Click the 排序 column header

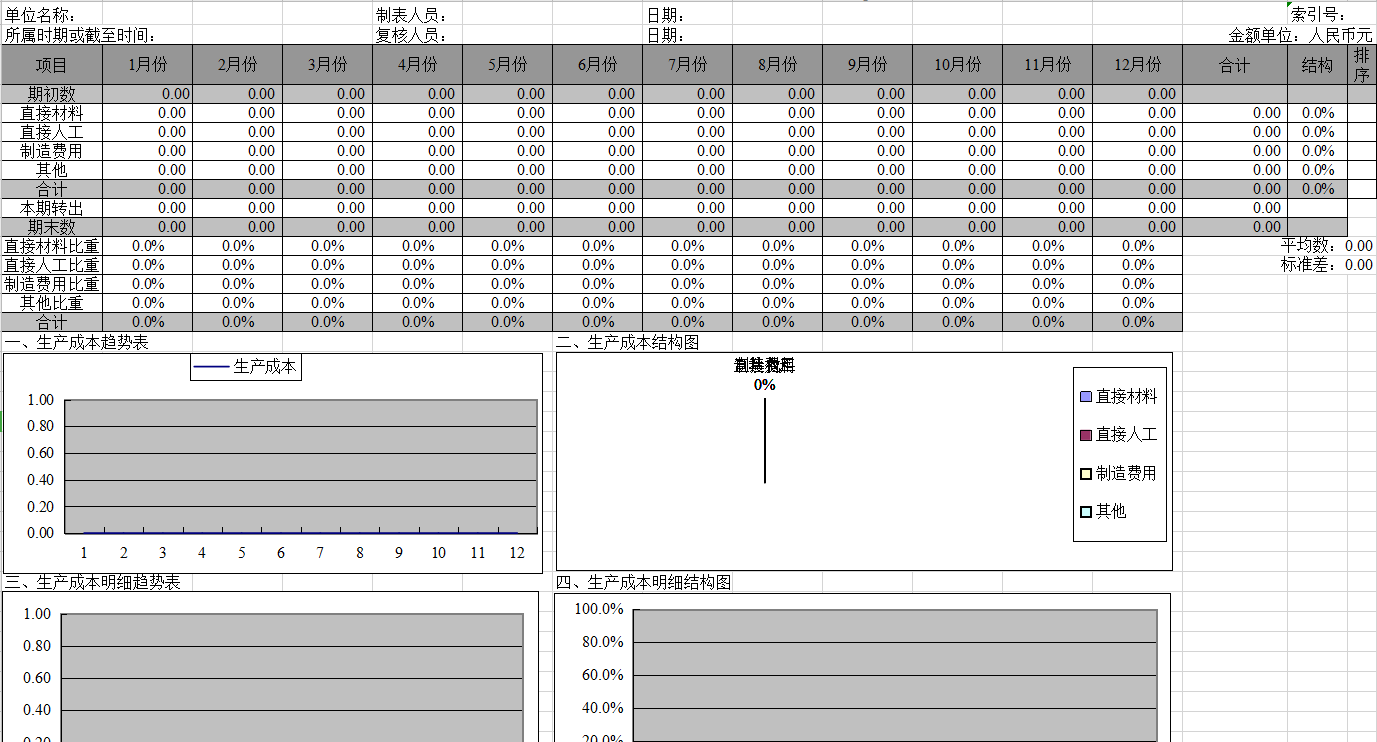1361,65
